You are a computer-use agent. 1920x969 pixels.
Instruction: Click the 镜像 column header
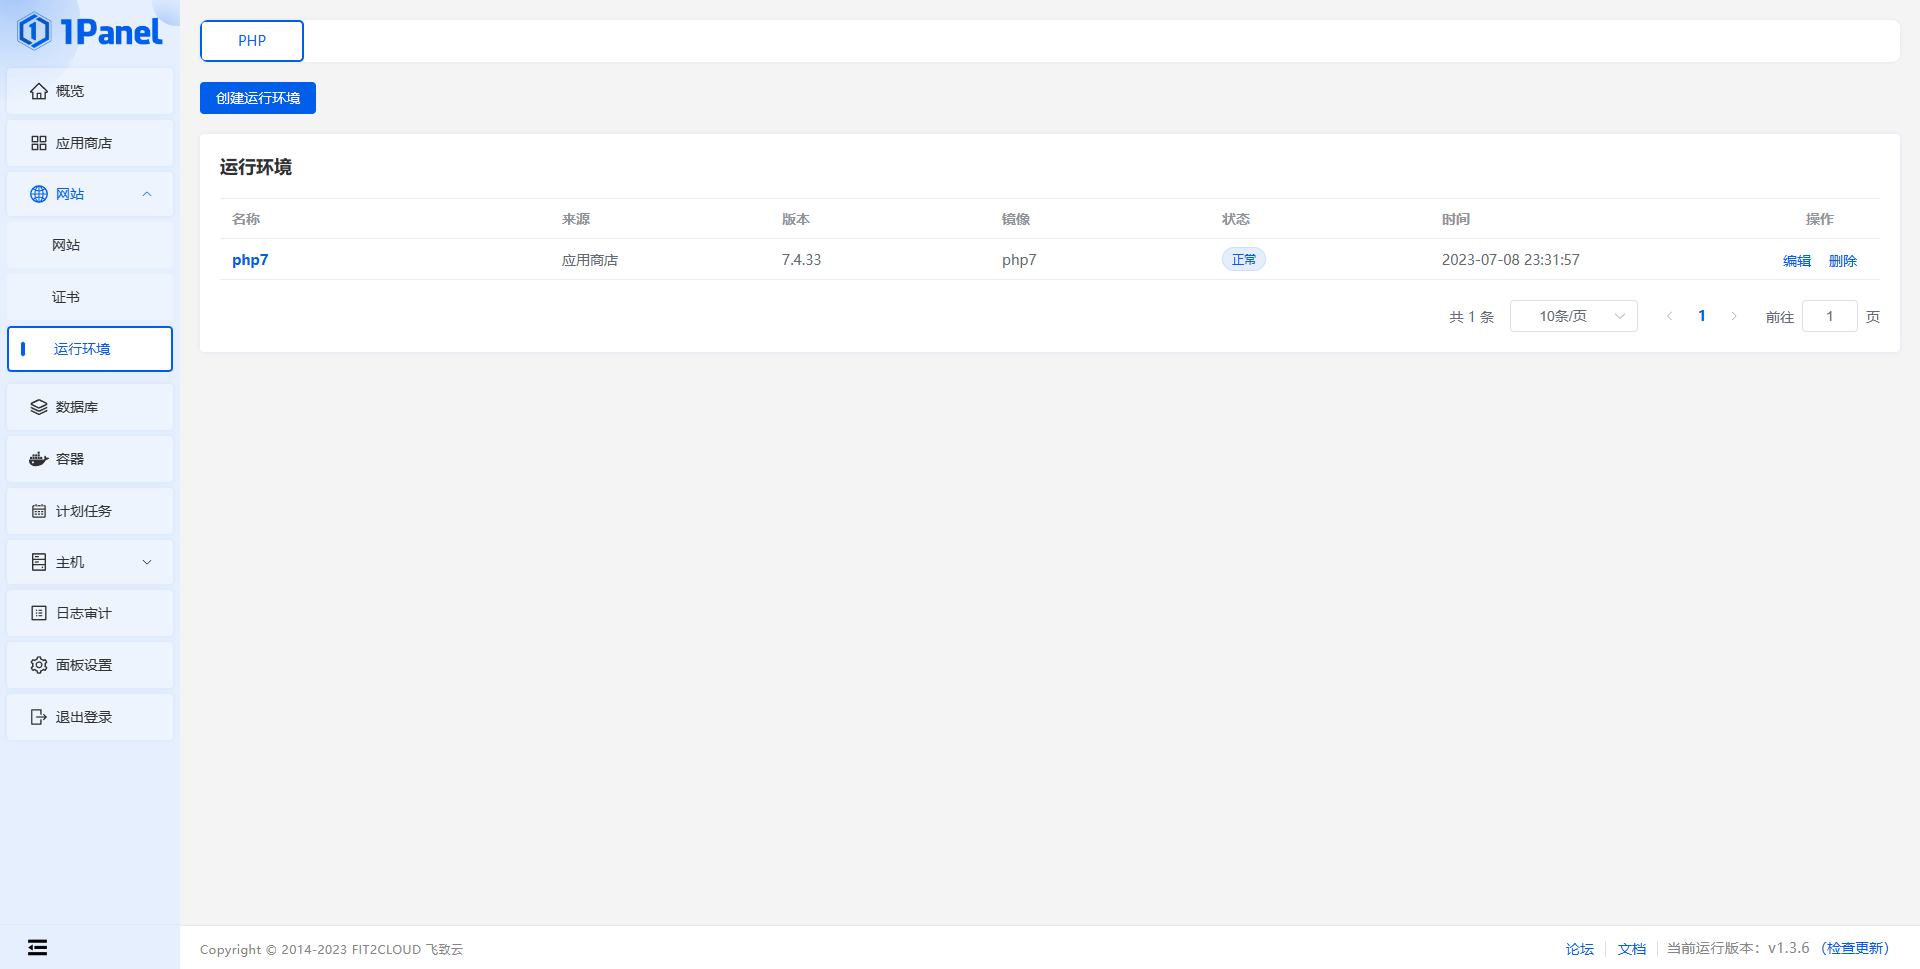pos(1016,219)
